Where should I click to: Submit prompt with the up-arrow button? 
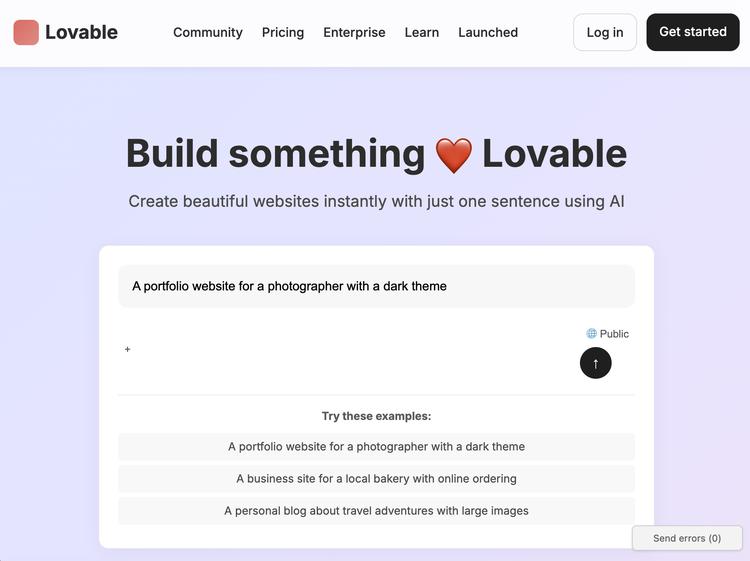click(x=595, y=363)
